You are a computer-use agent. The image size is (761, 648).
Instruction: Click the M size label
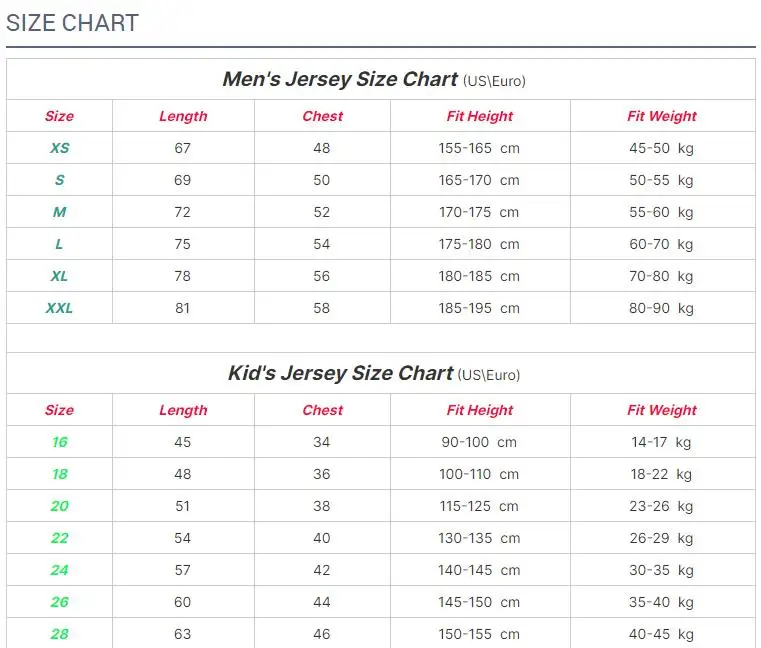pos(60,212)
